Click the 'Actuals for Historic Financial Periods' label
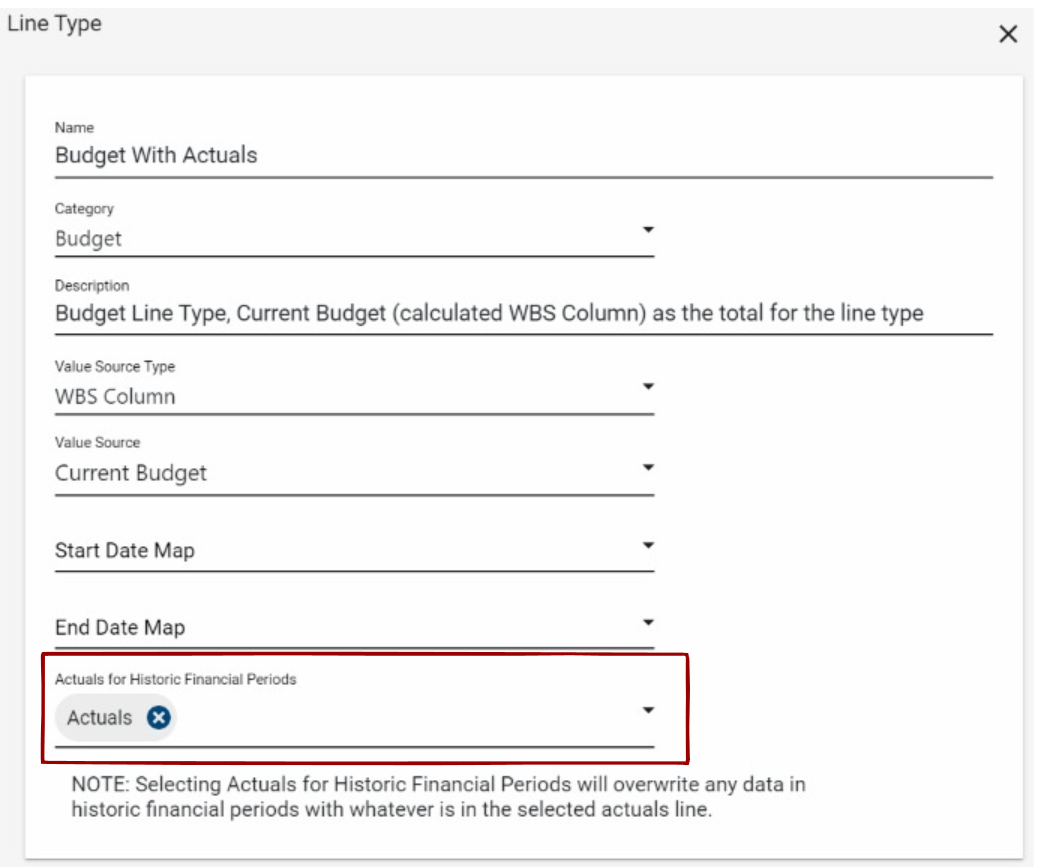The width and height of the screenshot is (1039, 867). (x=176, y=679)
